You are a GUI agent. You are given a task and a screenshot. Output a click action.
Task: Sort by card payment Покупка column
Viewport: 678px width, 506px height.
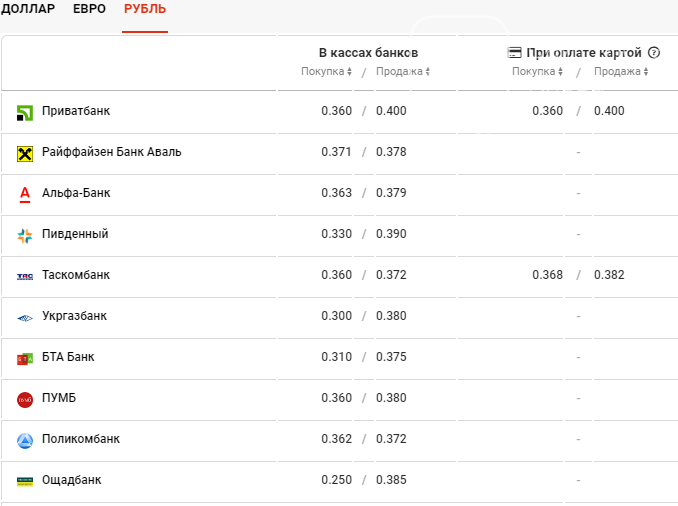click(538, 72)
